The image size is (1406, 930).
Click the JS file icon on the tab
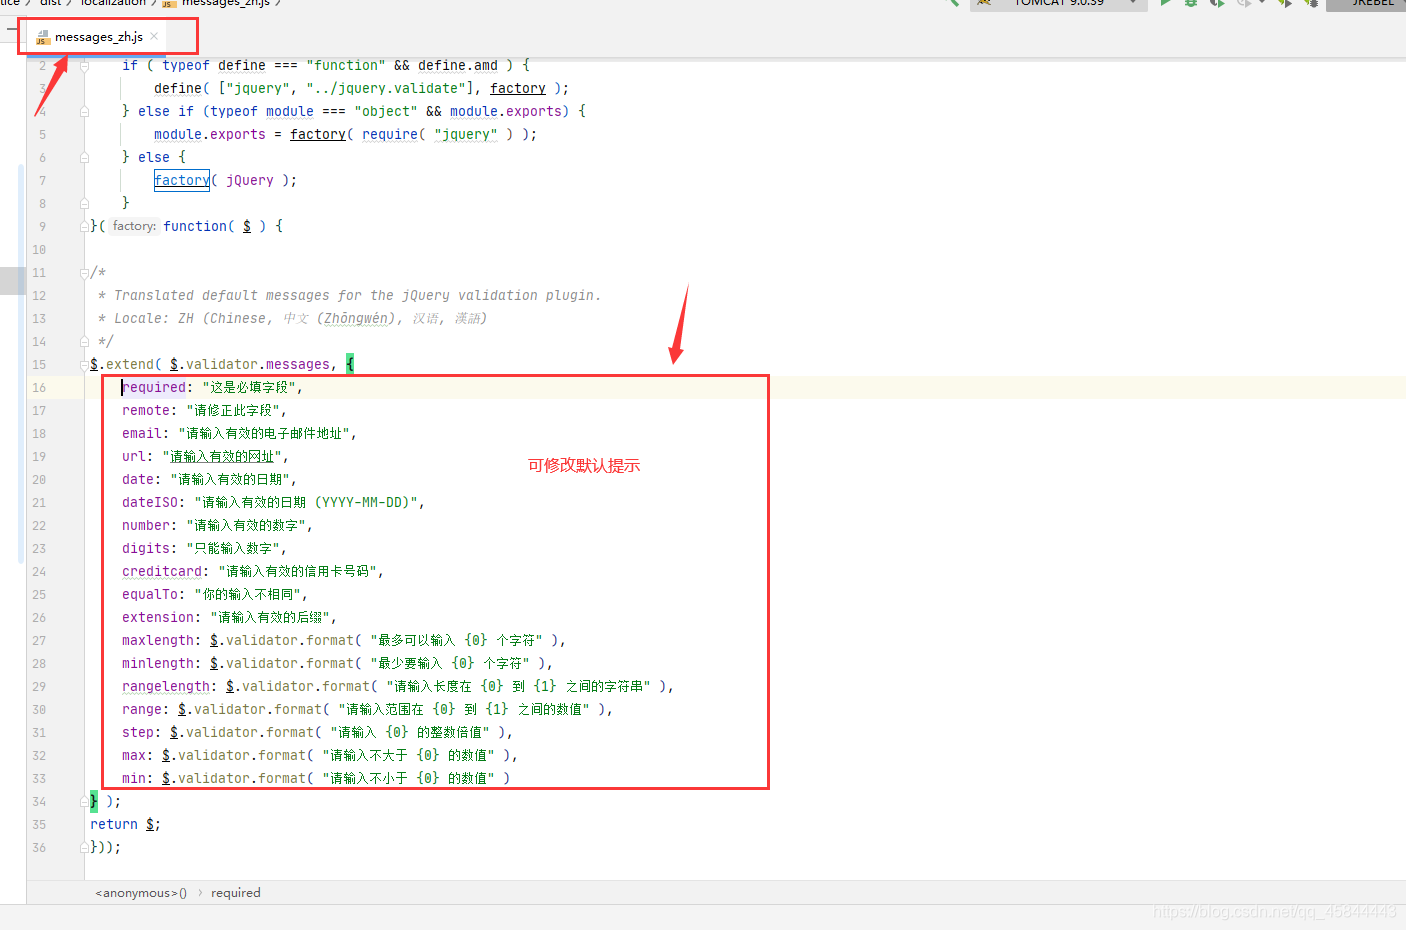(43, 38)
